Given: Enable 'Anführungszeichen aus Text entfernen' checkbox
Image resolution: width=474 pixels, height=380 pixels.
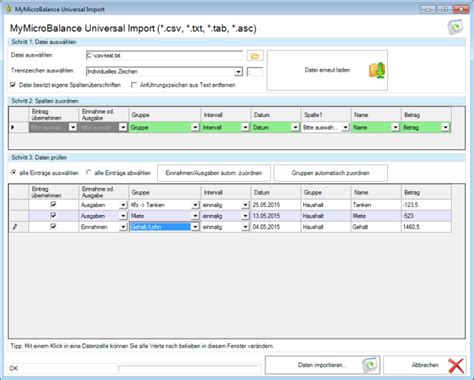Looking at the screenshot, I should point(134,85).
